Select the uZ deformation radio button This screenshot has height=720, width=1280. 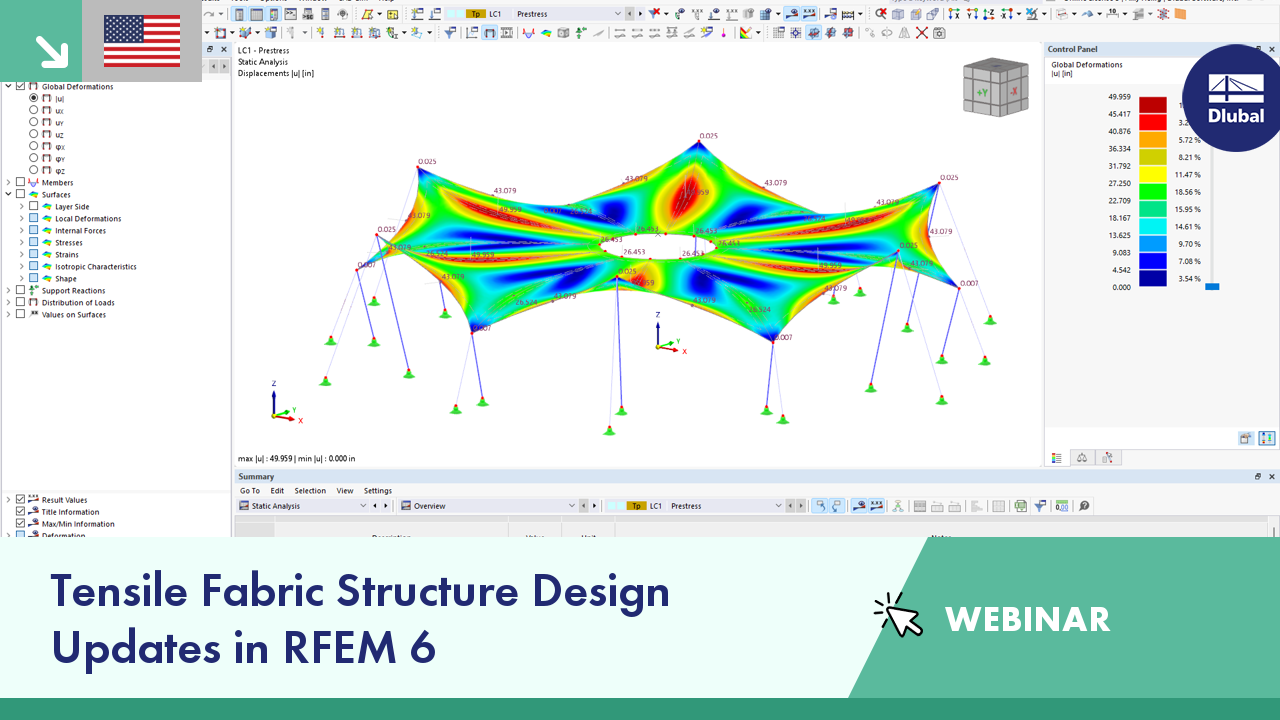click(x=34, y=134)
